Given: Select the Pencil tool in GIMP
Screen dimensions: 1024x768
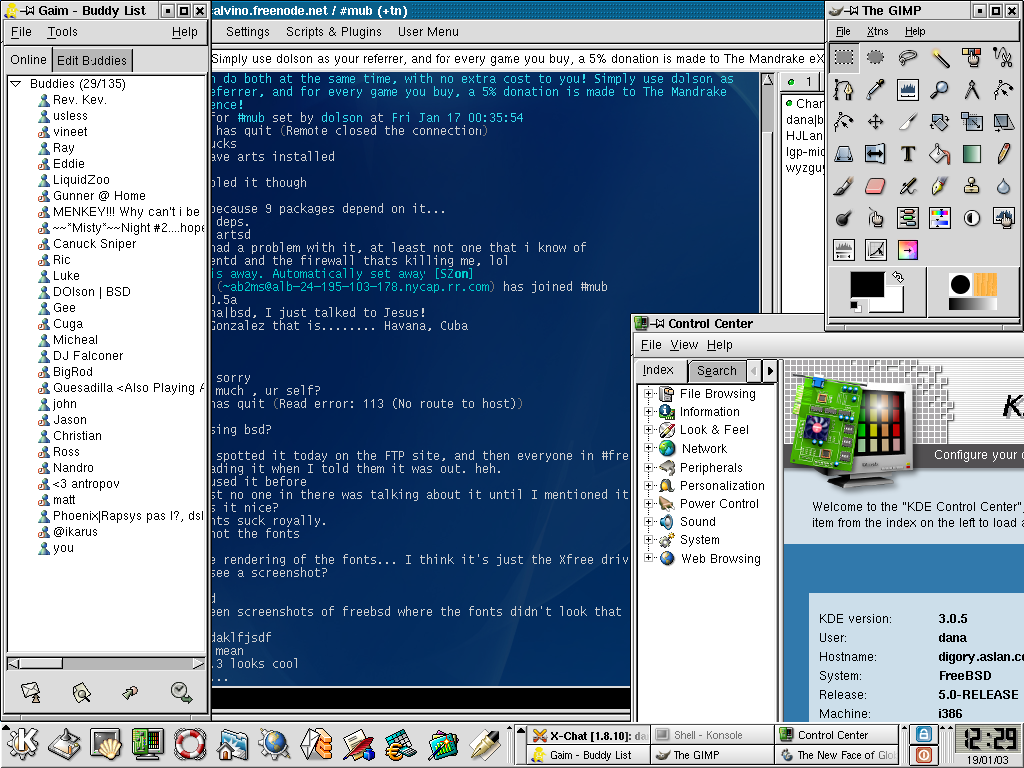Looking at the screenshot, I should (1004, 153).
